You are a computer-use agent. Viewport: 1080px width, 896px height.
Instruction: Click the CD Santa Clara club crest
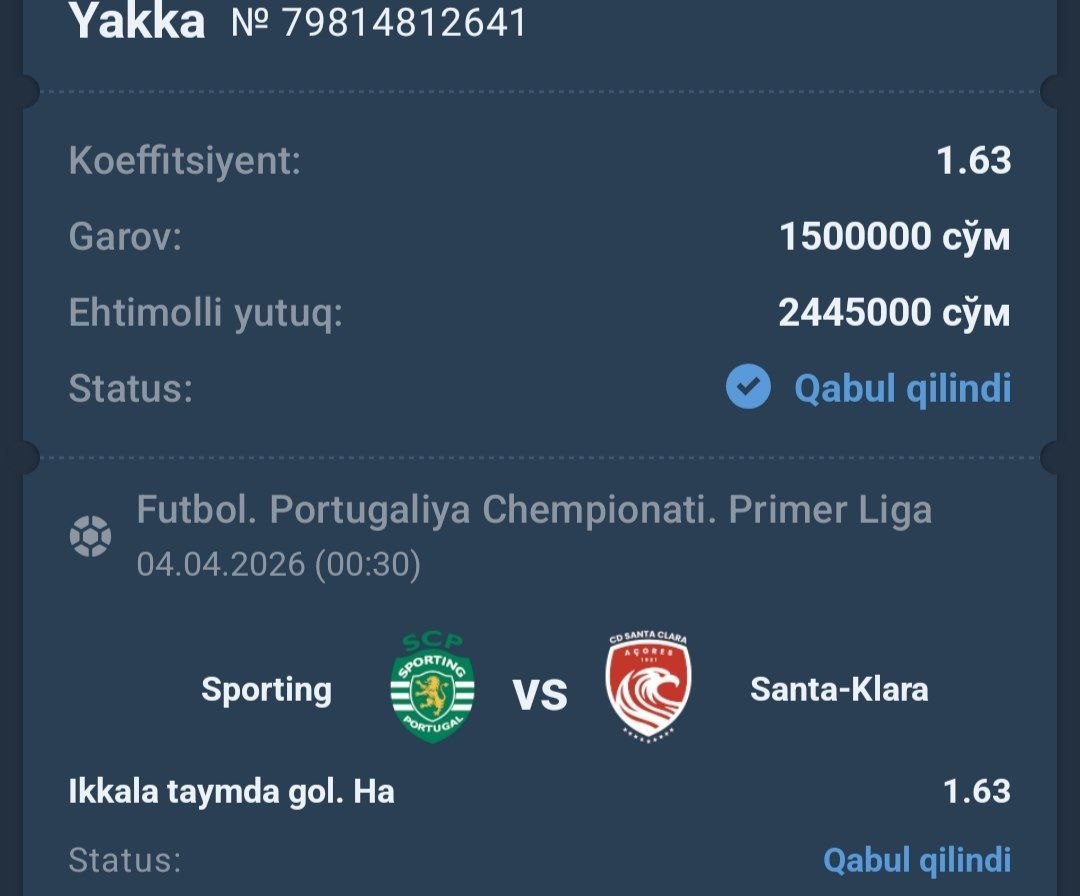coord(648,686)
